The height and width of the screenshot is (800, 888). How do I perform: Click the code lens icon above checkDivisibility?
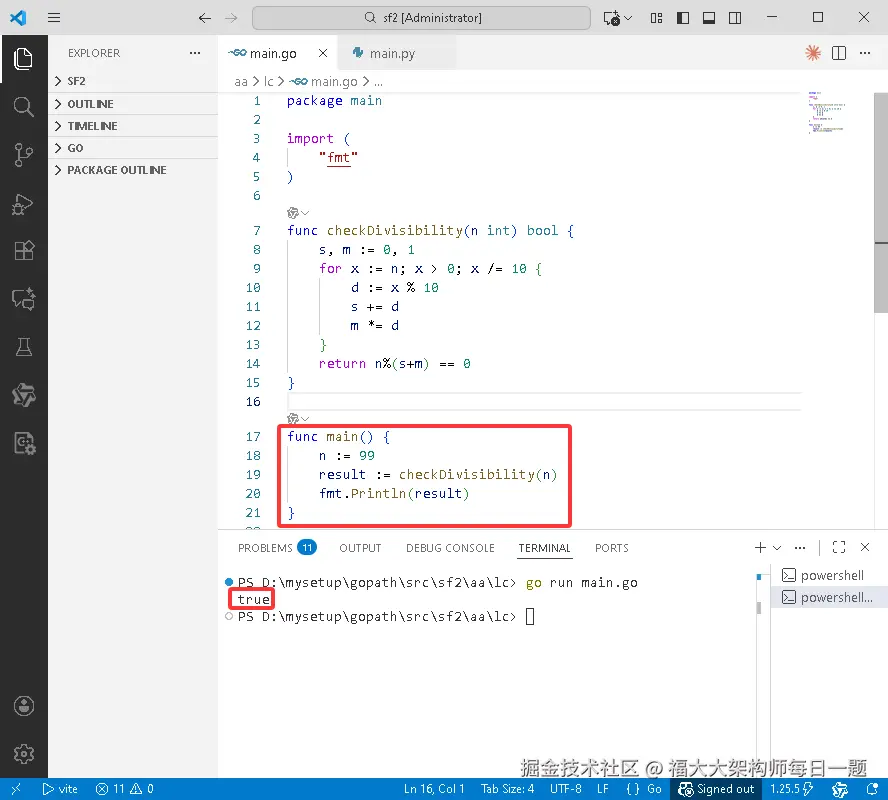(297, 213)
